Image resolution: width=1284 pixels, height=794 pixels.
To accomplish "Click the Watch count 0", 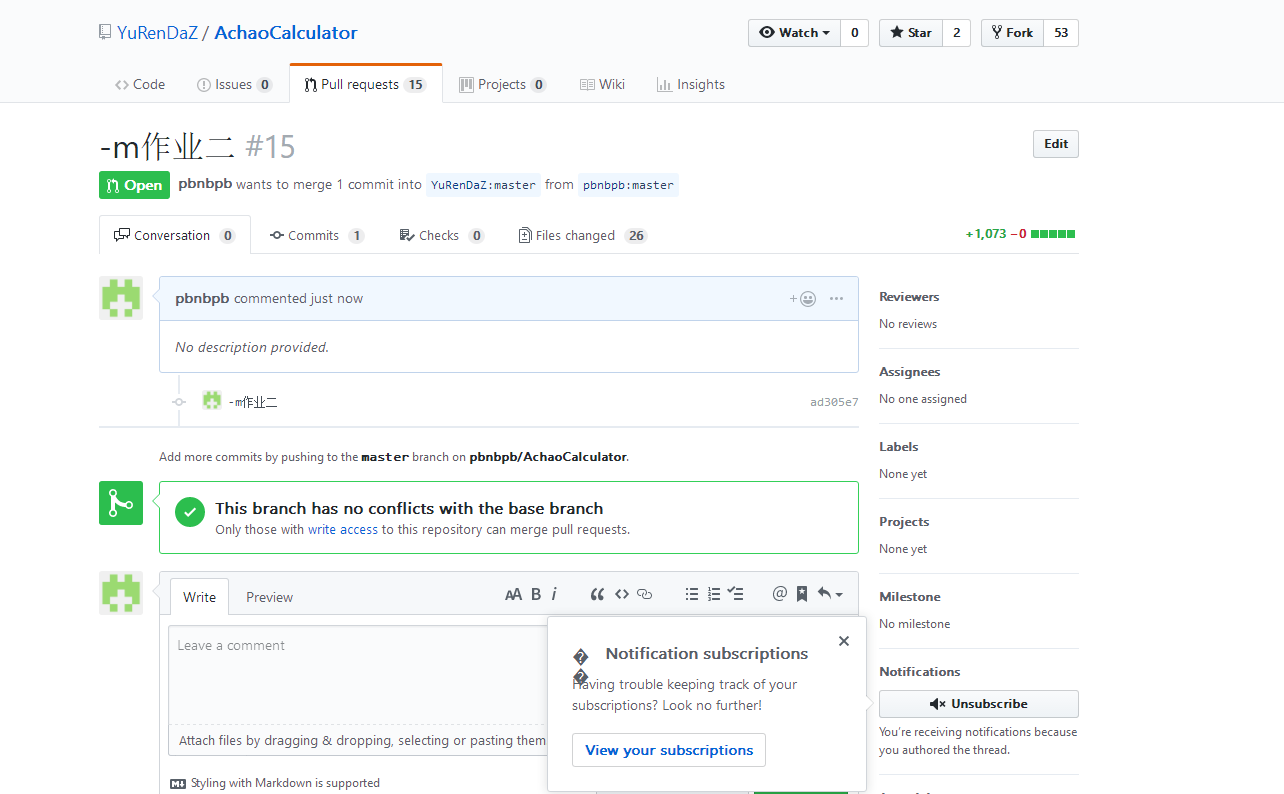I will click(x=855, y=33).
